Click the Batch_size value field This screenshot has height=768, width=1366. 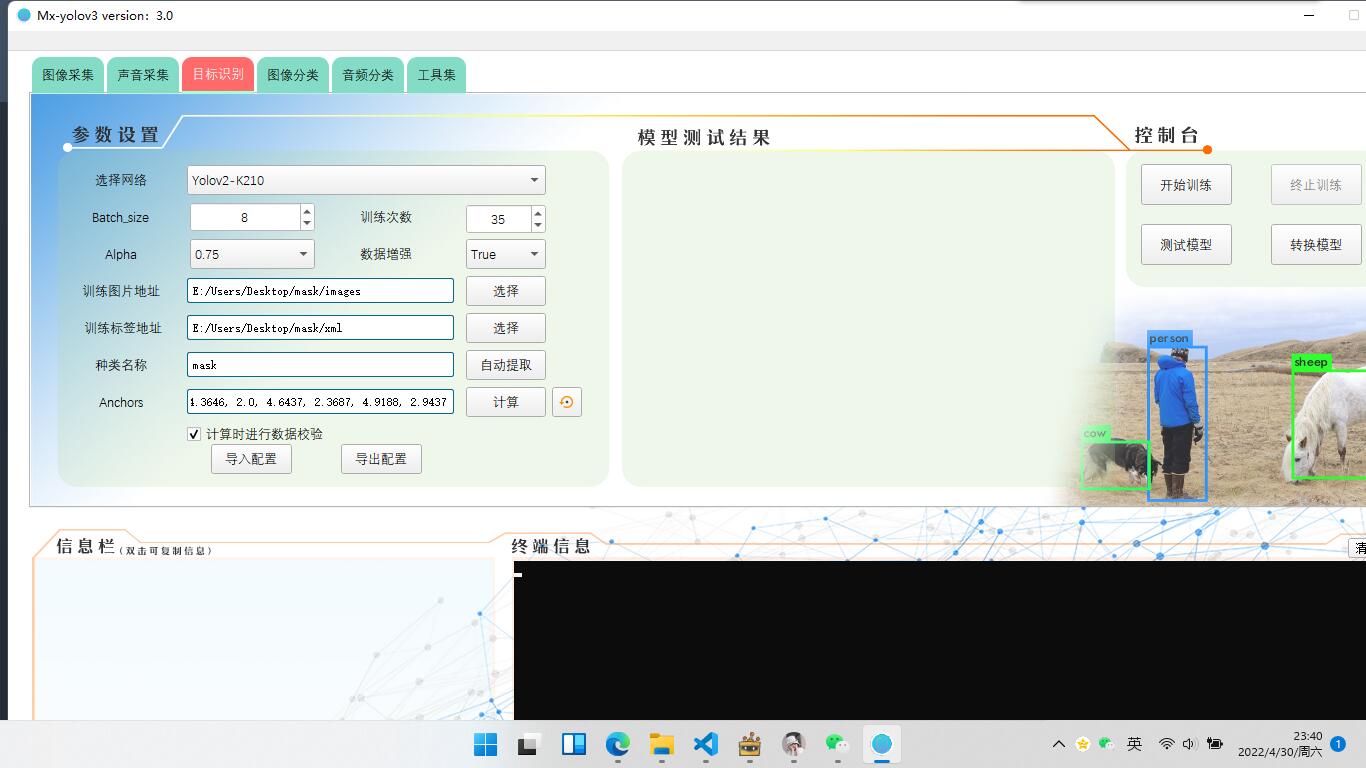245,217
